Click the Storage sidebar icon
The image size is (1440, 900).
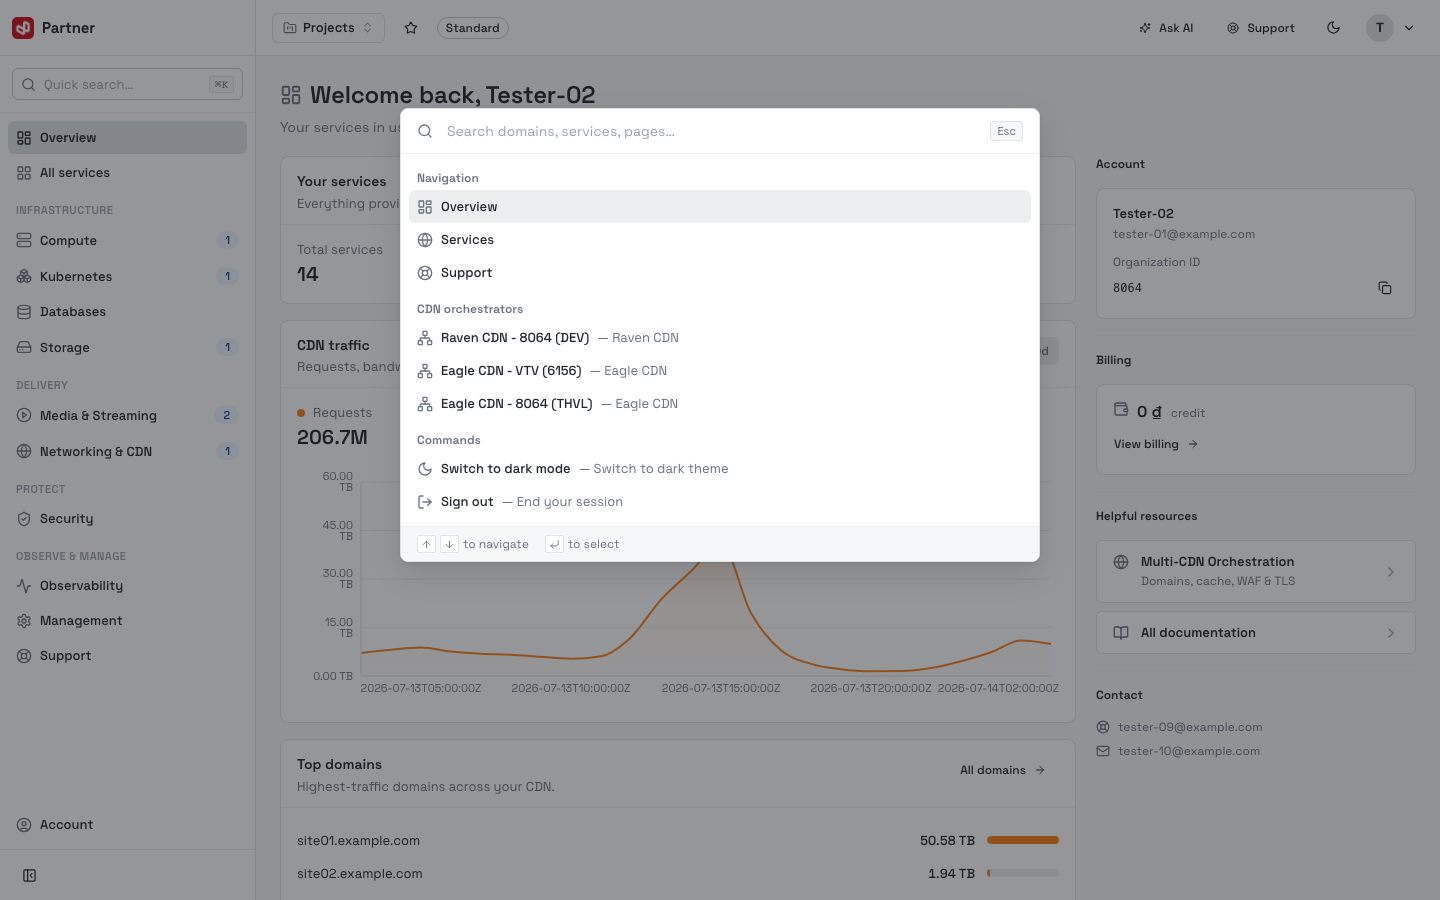(24, 348)
